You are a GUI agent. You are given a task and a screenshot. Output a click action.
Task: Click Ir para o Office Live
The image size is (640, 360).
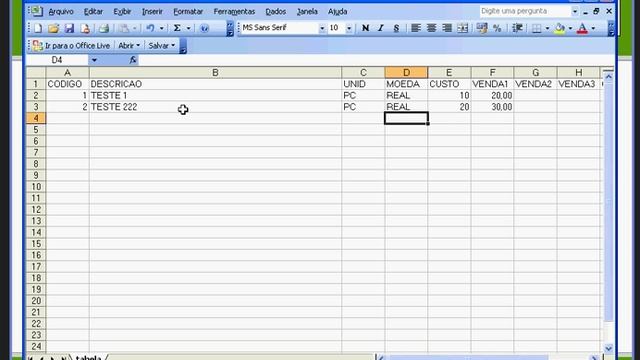pyautogui.click(x=77, y=45)
